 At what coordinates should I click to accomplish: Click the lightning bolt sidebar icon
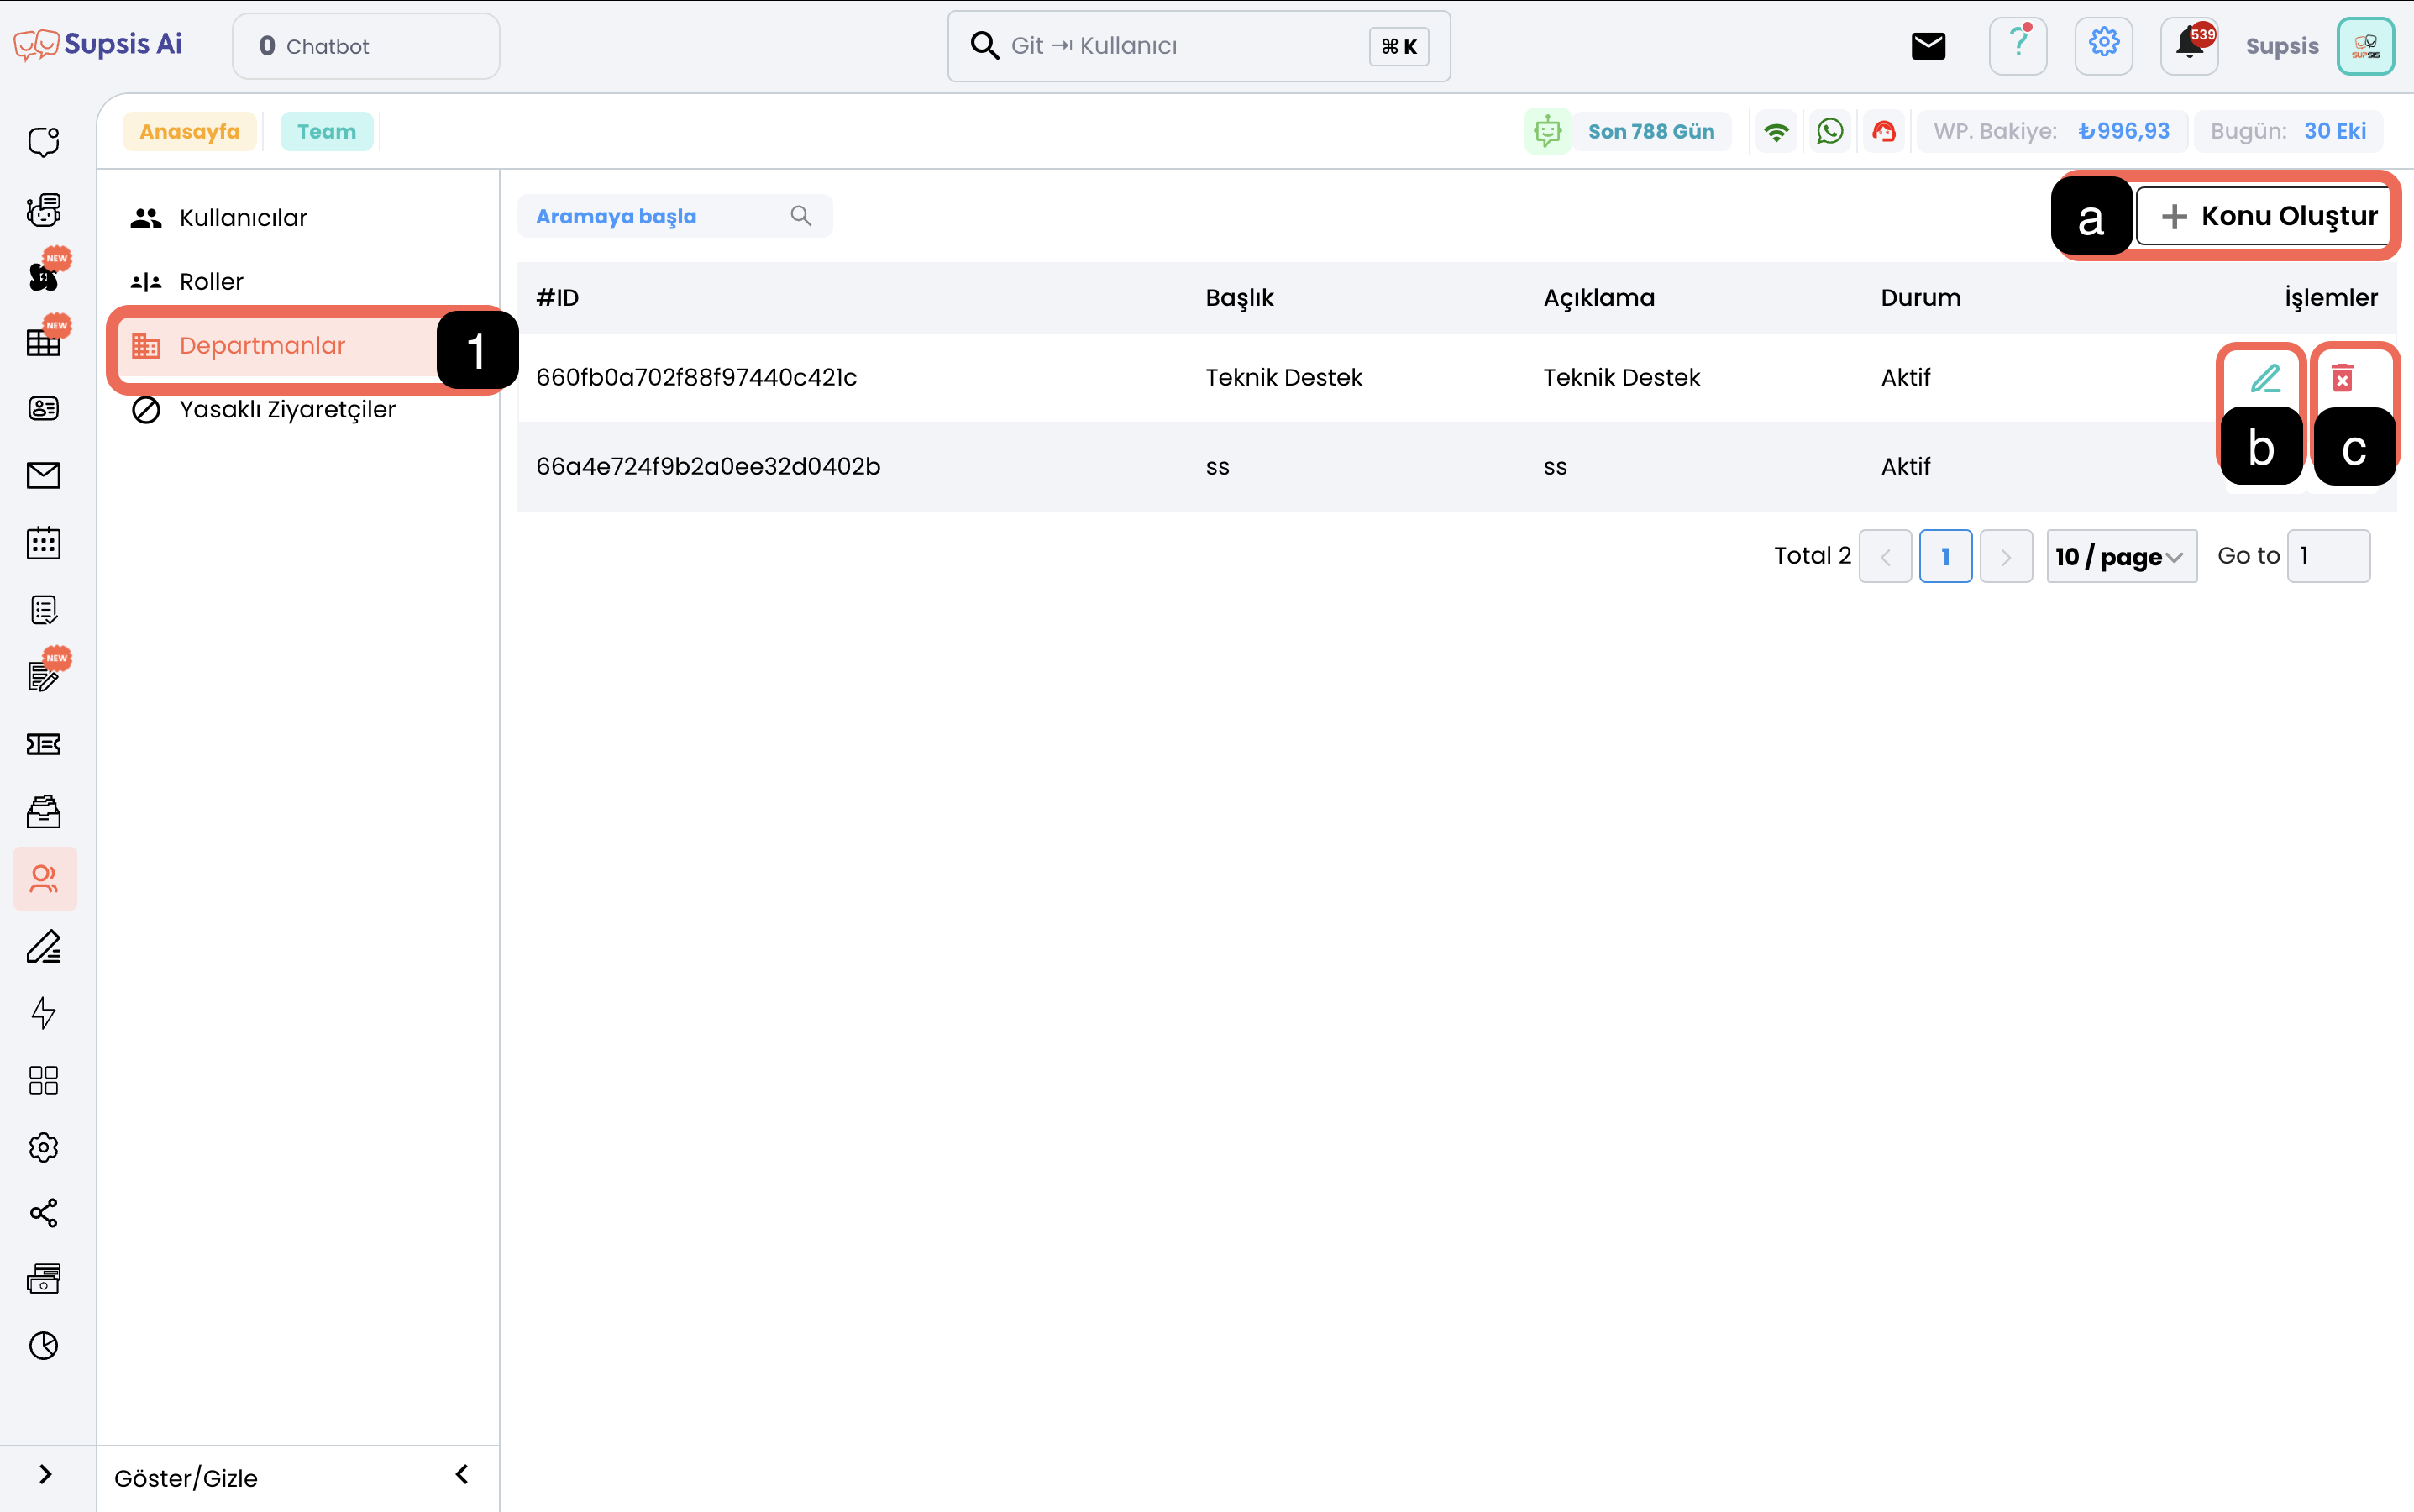click(x=44, y=1013)
